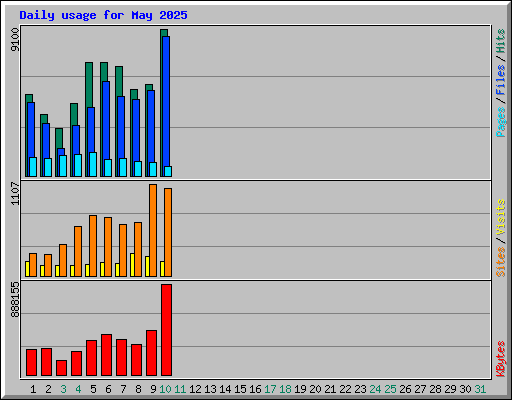Click green day label 17 on x-axis
This screenshot has width=512, height=400.
(x=270, y=389)
